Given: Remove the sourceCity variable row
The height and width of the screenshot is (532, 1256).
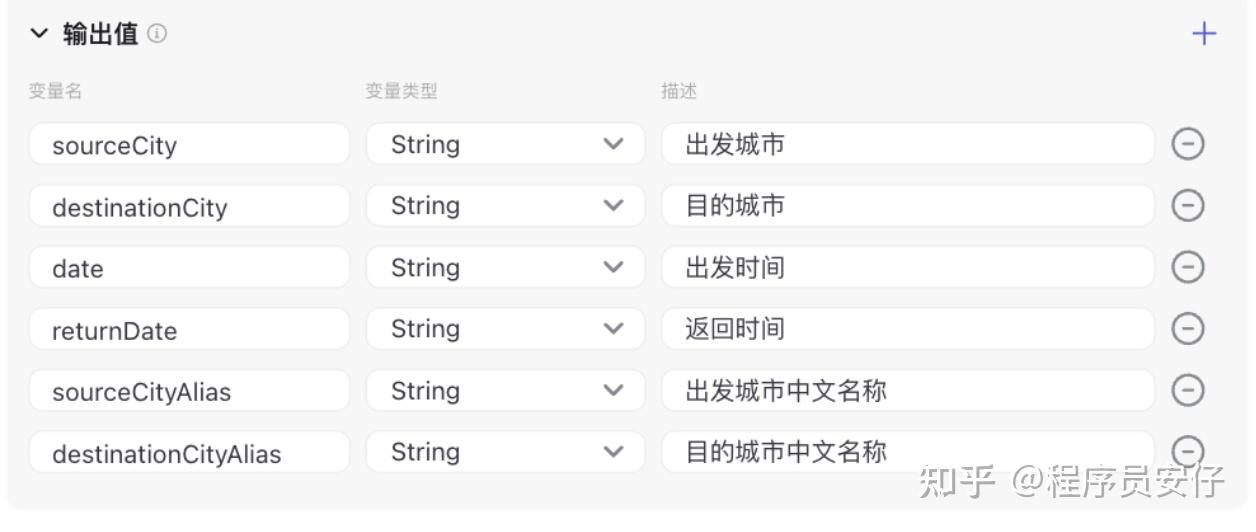Looking at the screenshot, I should click(1187, 144).
